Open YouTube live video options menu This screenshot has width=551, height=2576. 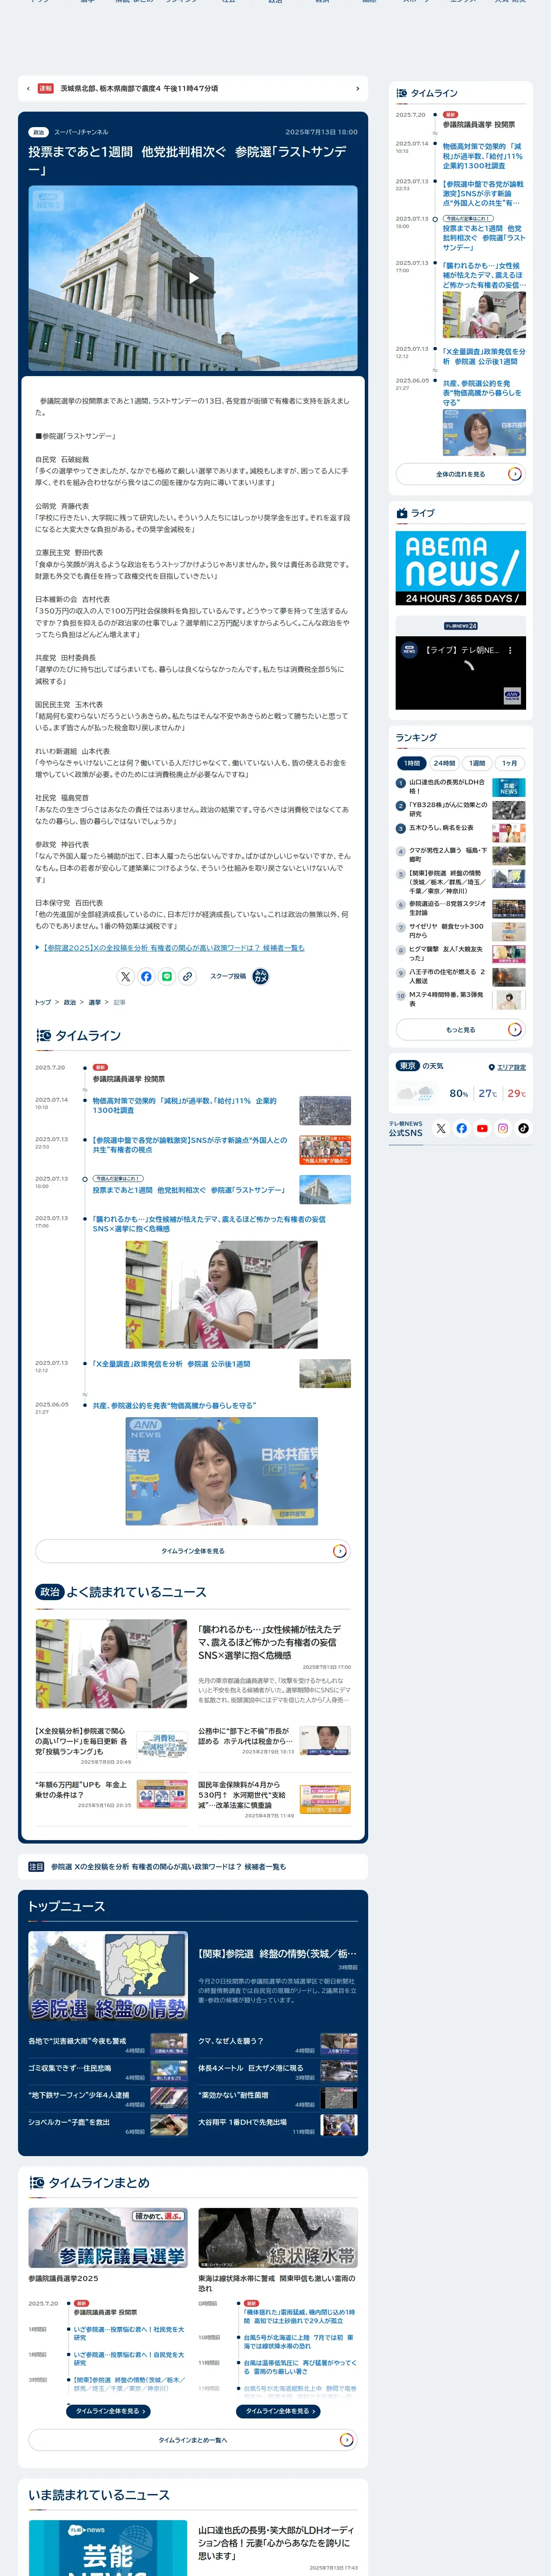(x=510, y=650)
